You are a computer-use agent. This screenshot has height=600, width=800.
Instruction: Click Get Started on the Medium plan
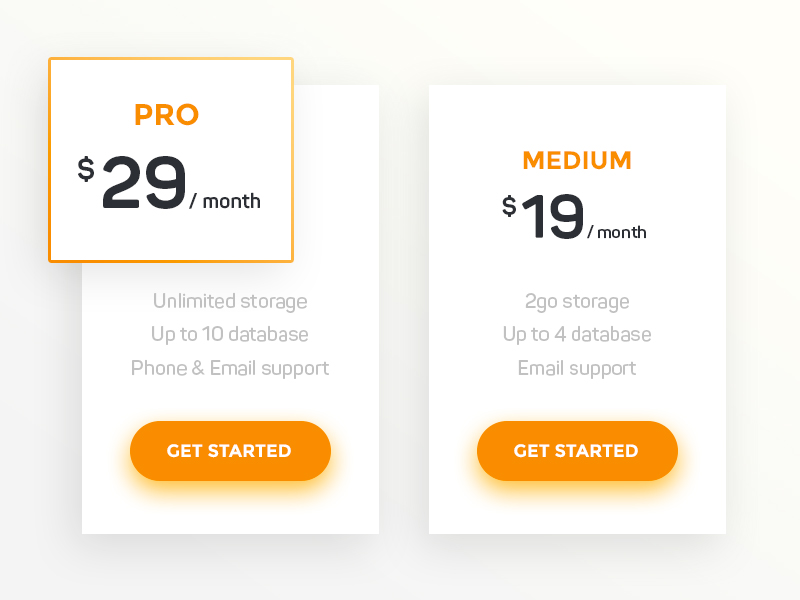[577, 451]
